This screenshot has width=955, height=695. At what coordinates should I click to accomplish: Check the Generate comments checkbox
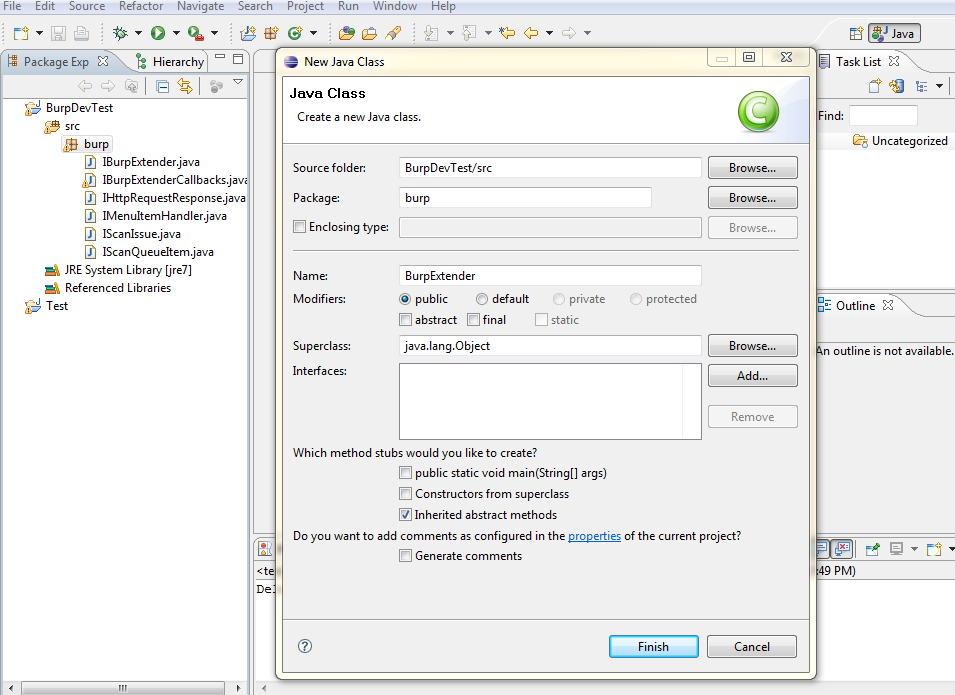click(405, 556)
